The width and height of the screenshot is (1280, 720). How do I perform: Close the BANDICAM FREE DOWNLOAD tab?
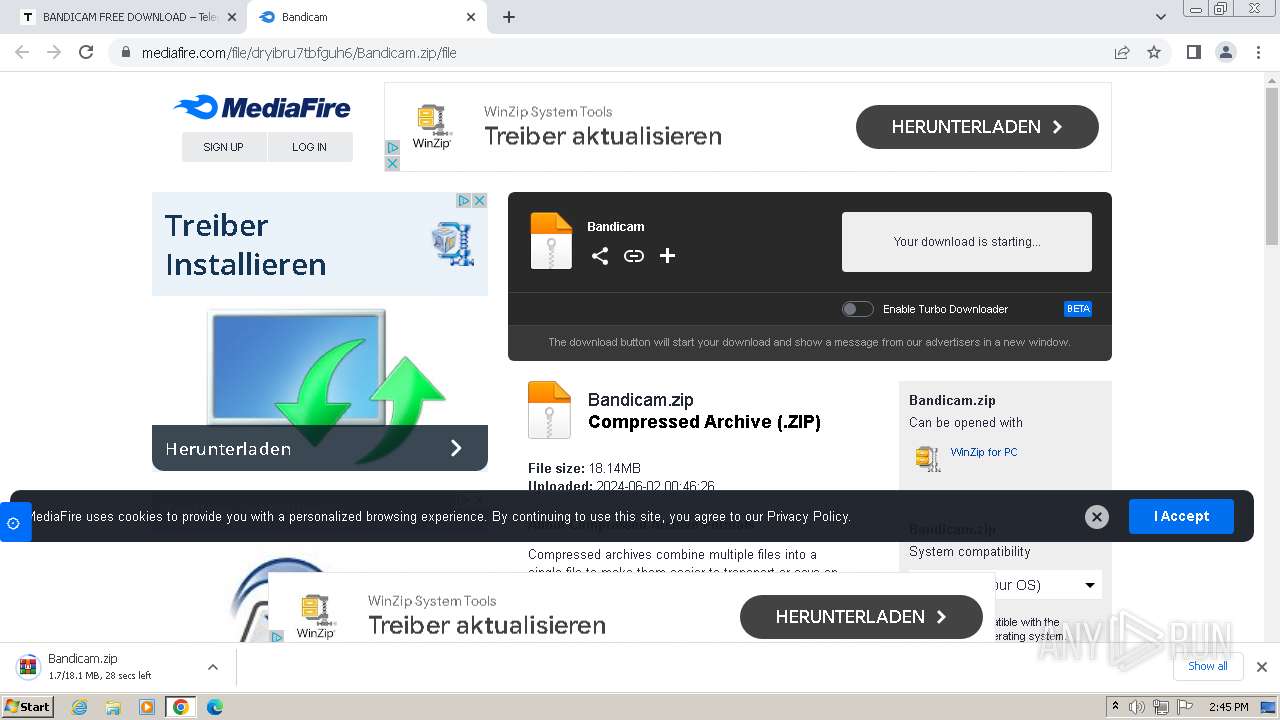click(232, 17)
